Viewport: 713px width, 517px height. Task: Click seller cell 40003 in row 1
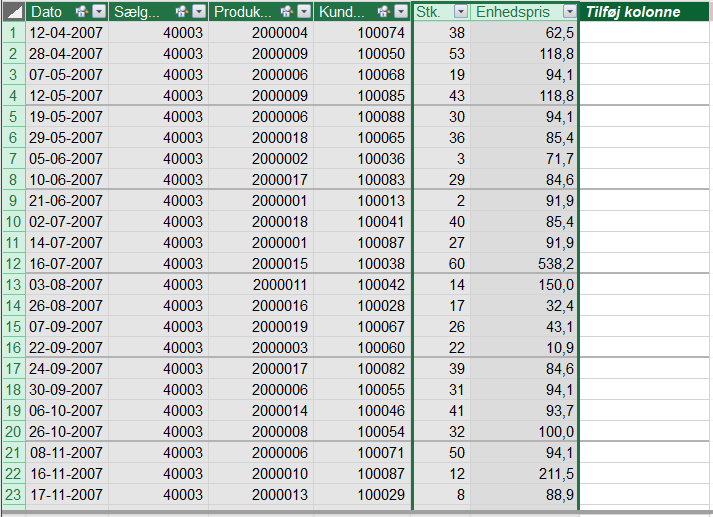coord(159,33)
